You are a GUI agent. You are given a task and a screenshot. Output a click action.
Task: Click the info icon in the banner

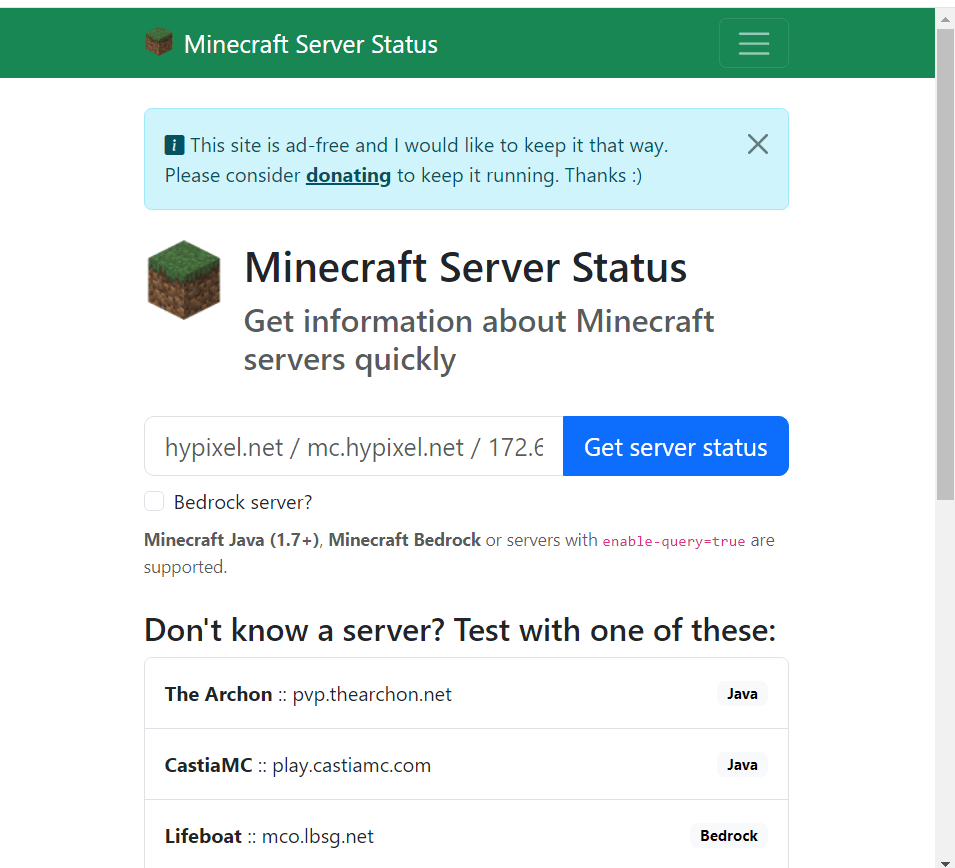(174, 145)
